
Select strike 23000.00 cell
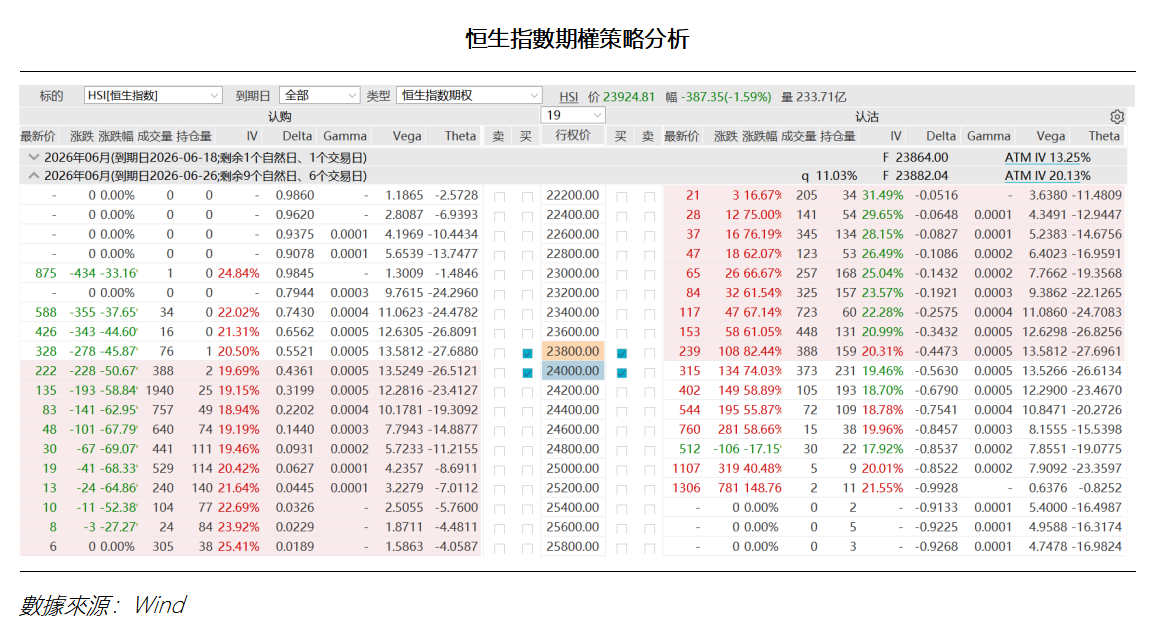pyautogui.click(x=573, y=273)
